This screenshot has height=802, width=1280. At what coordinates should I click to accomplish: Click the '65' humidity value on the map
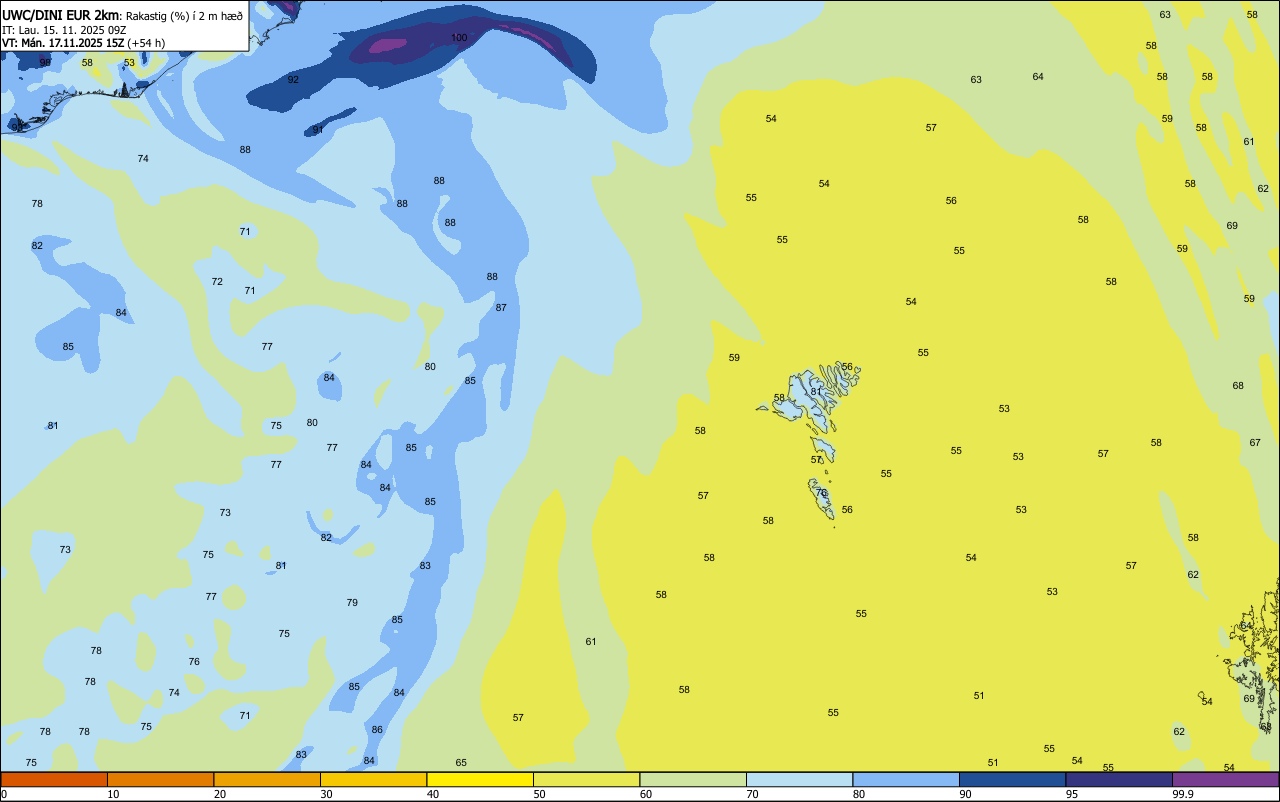click(x=461, y=763)
